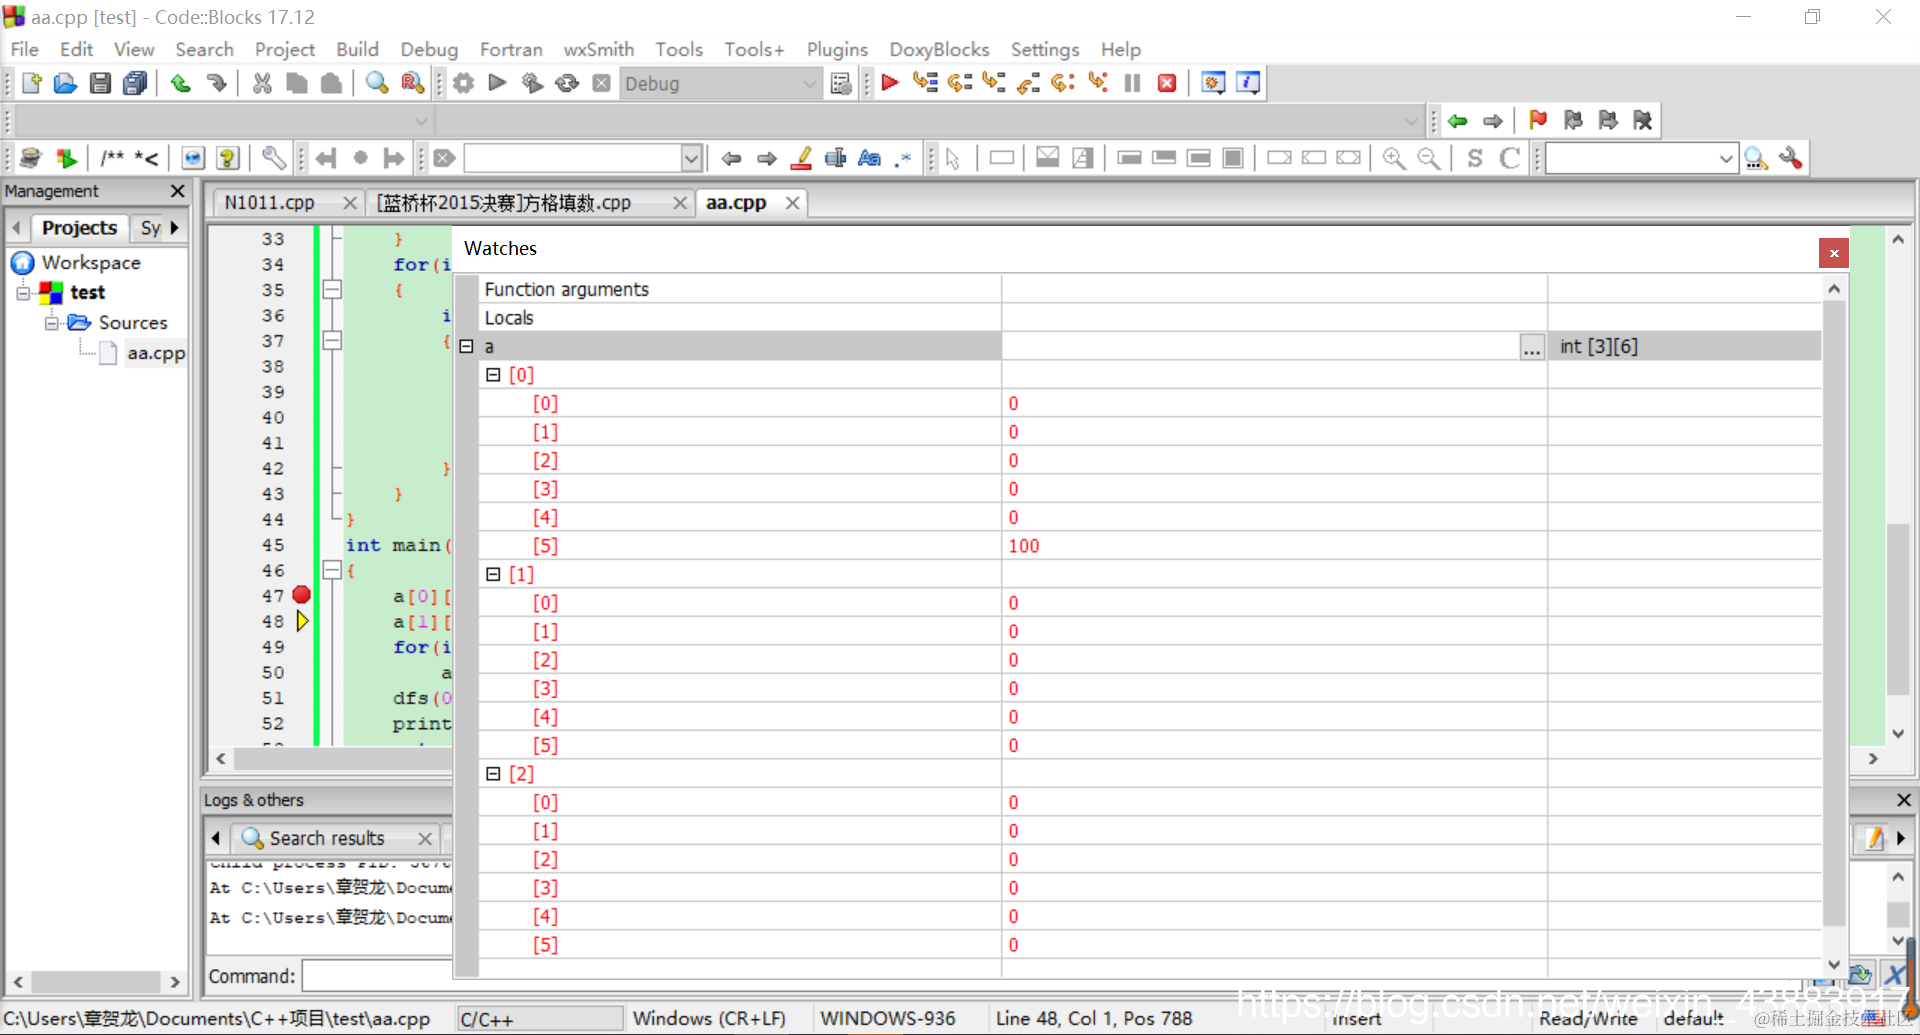Close the Watches window
Image resolution: width=1920 pixels, height=1035 pixels.
point(1834,253)
